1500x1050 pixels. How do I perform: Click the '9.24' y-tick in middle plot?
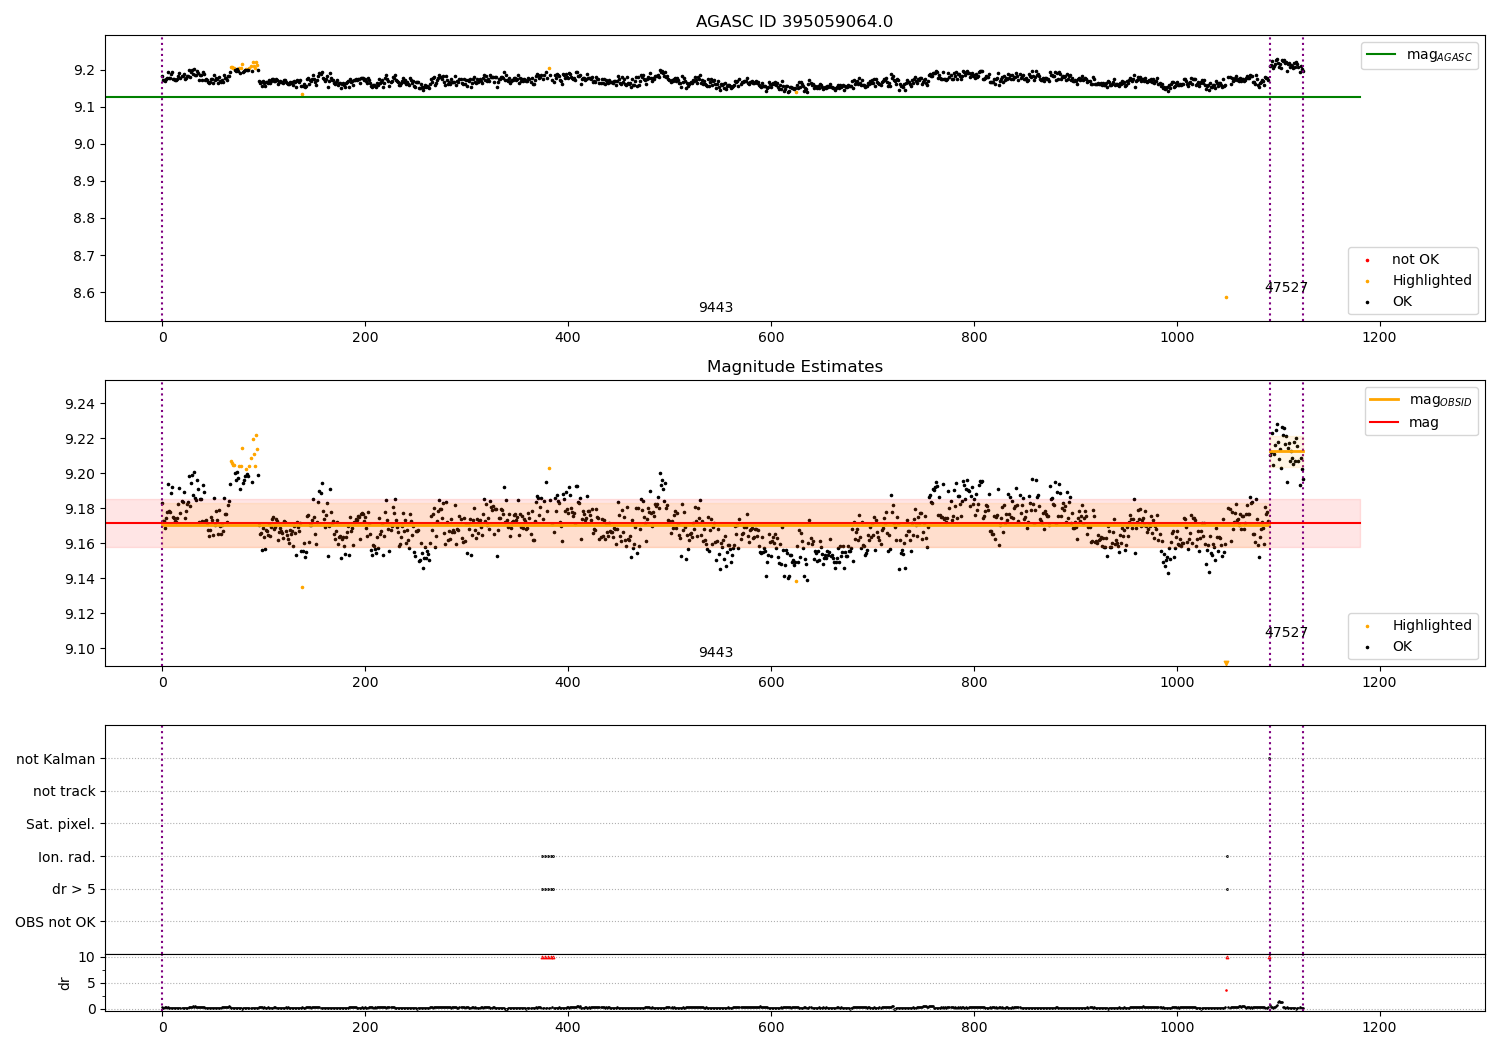pyautogui.click(x=80, y=404)
